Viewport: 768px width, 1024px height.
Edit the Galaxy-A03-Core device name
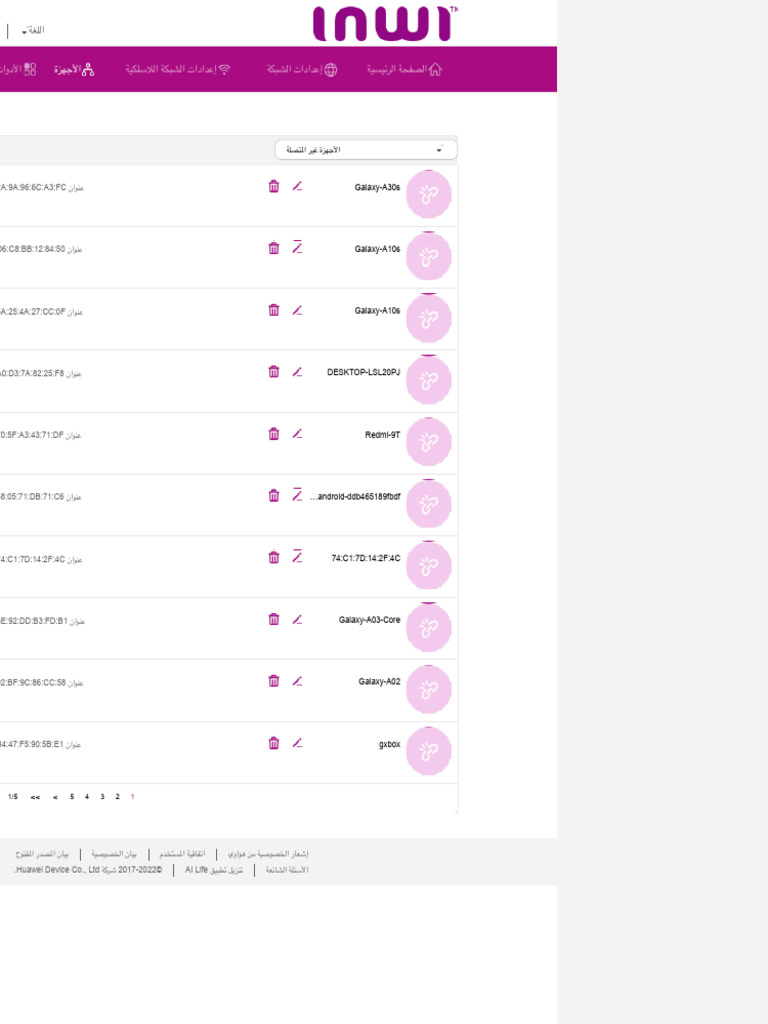coord(297,620)
